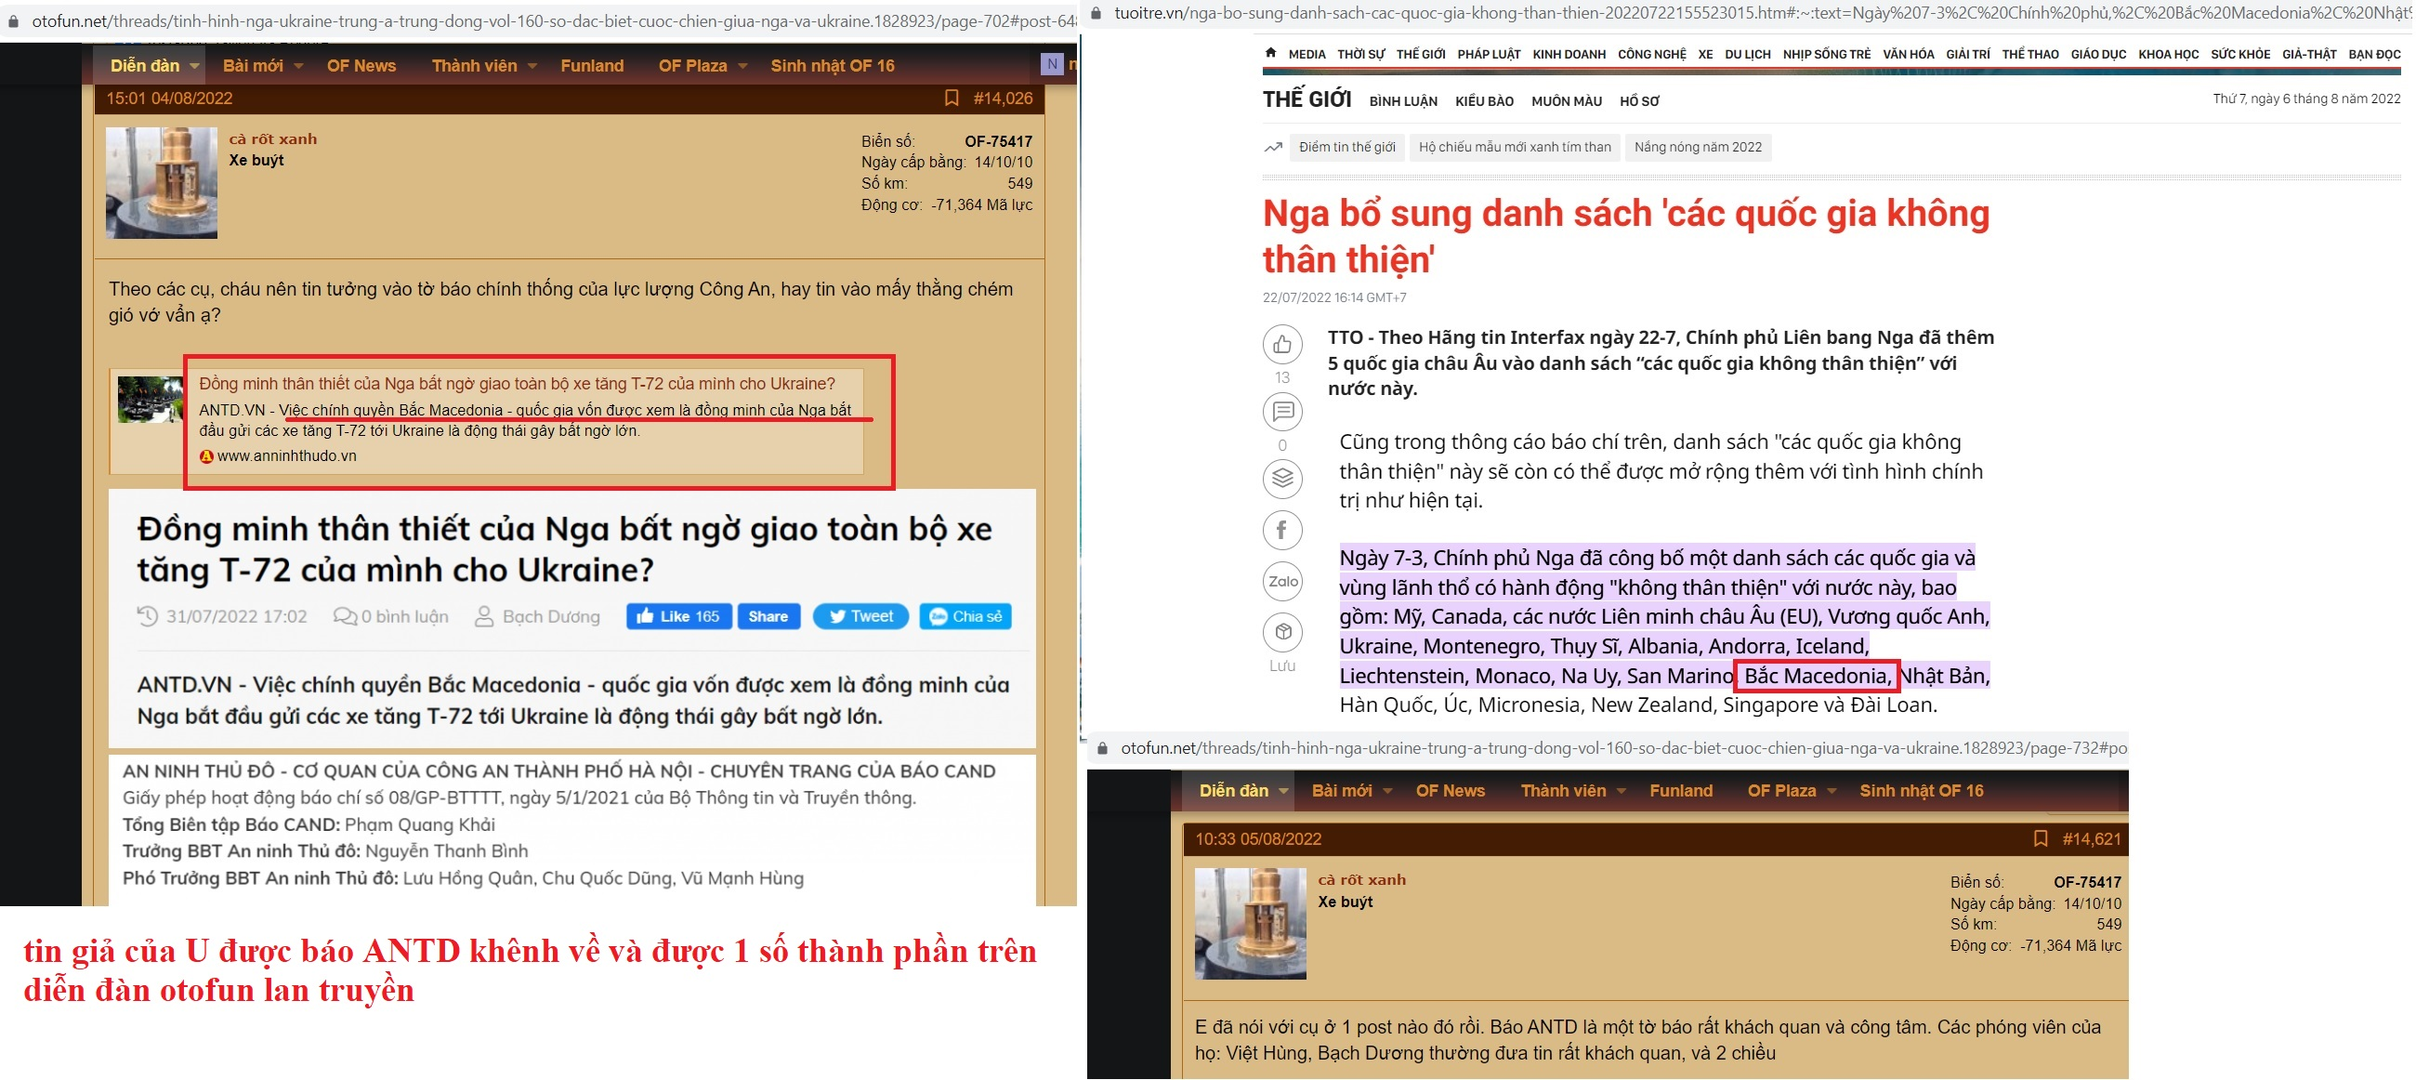Expand the Thành viên arrow in post #14,026 window

[532, 66]
